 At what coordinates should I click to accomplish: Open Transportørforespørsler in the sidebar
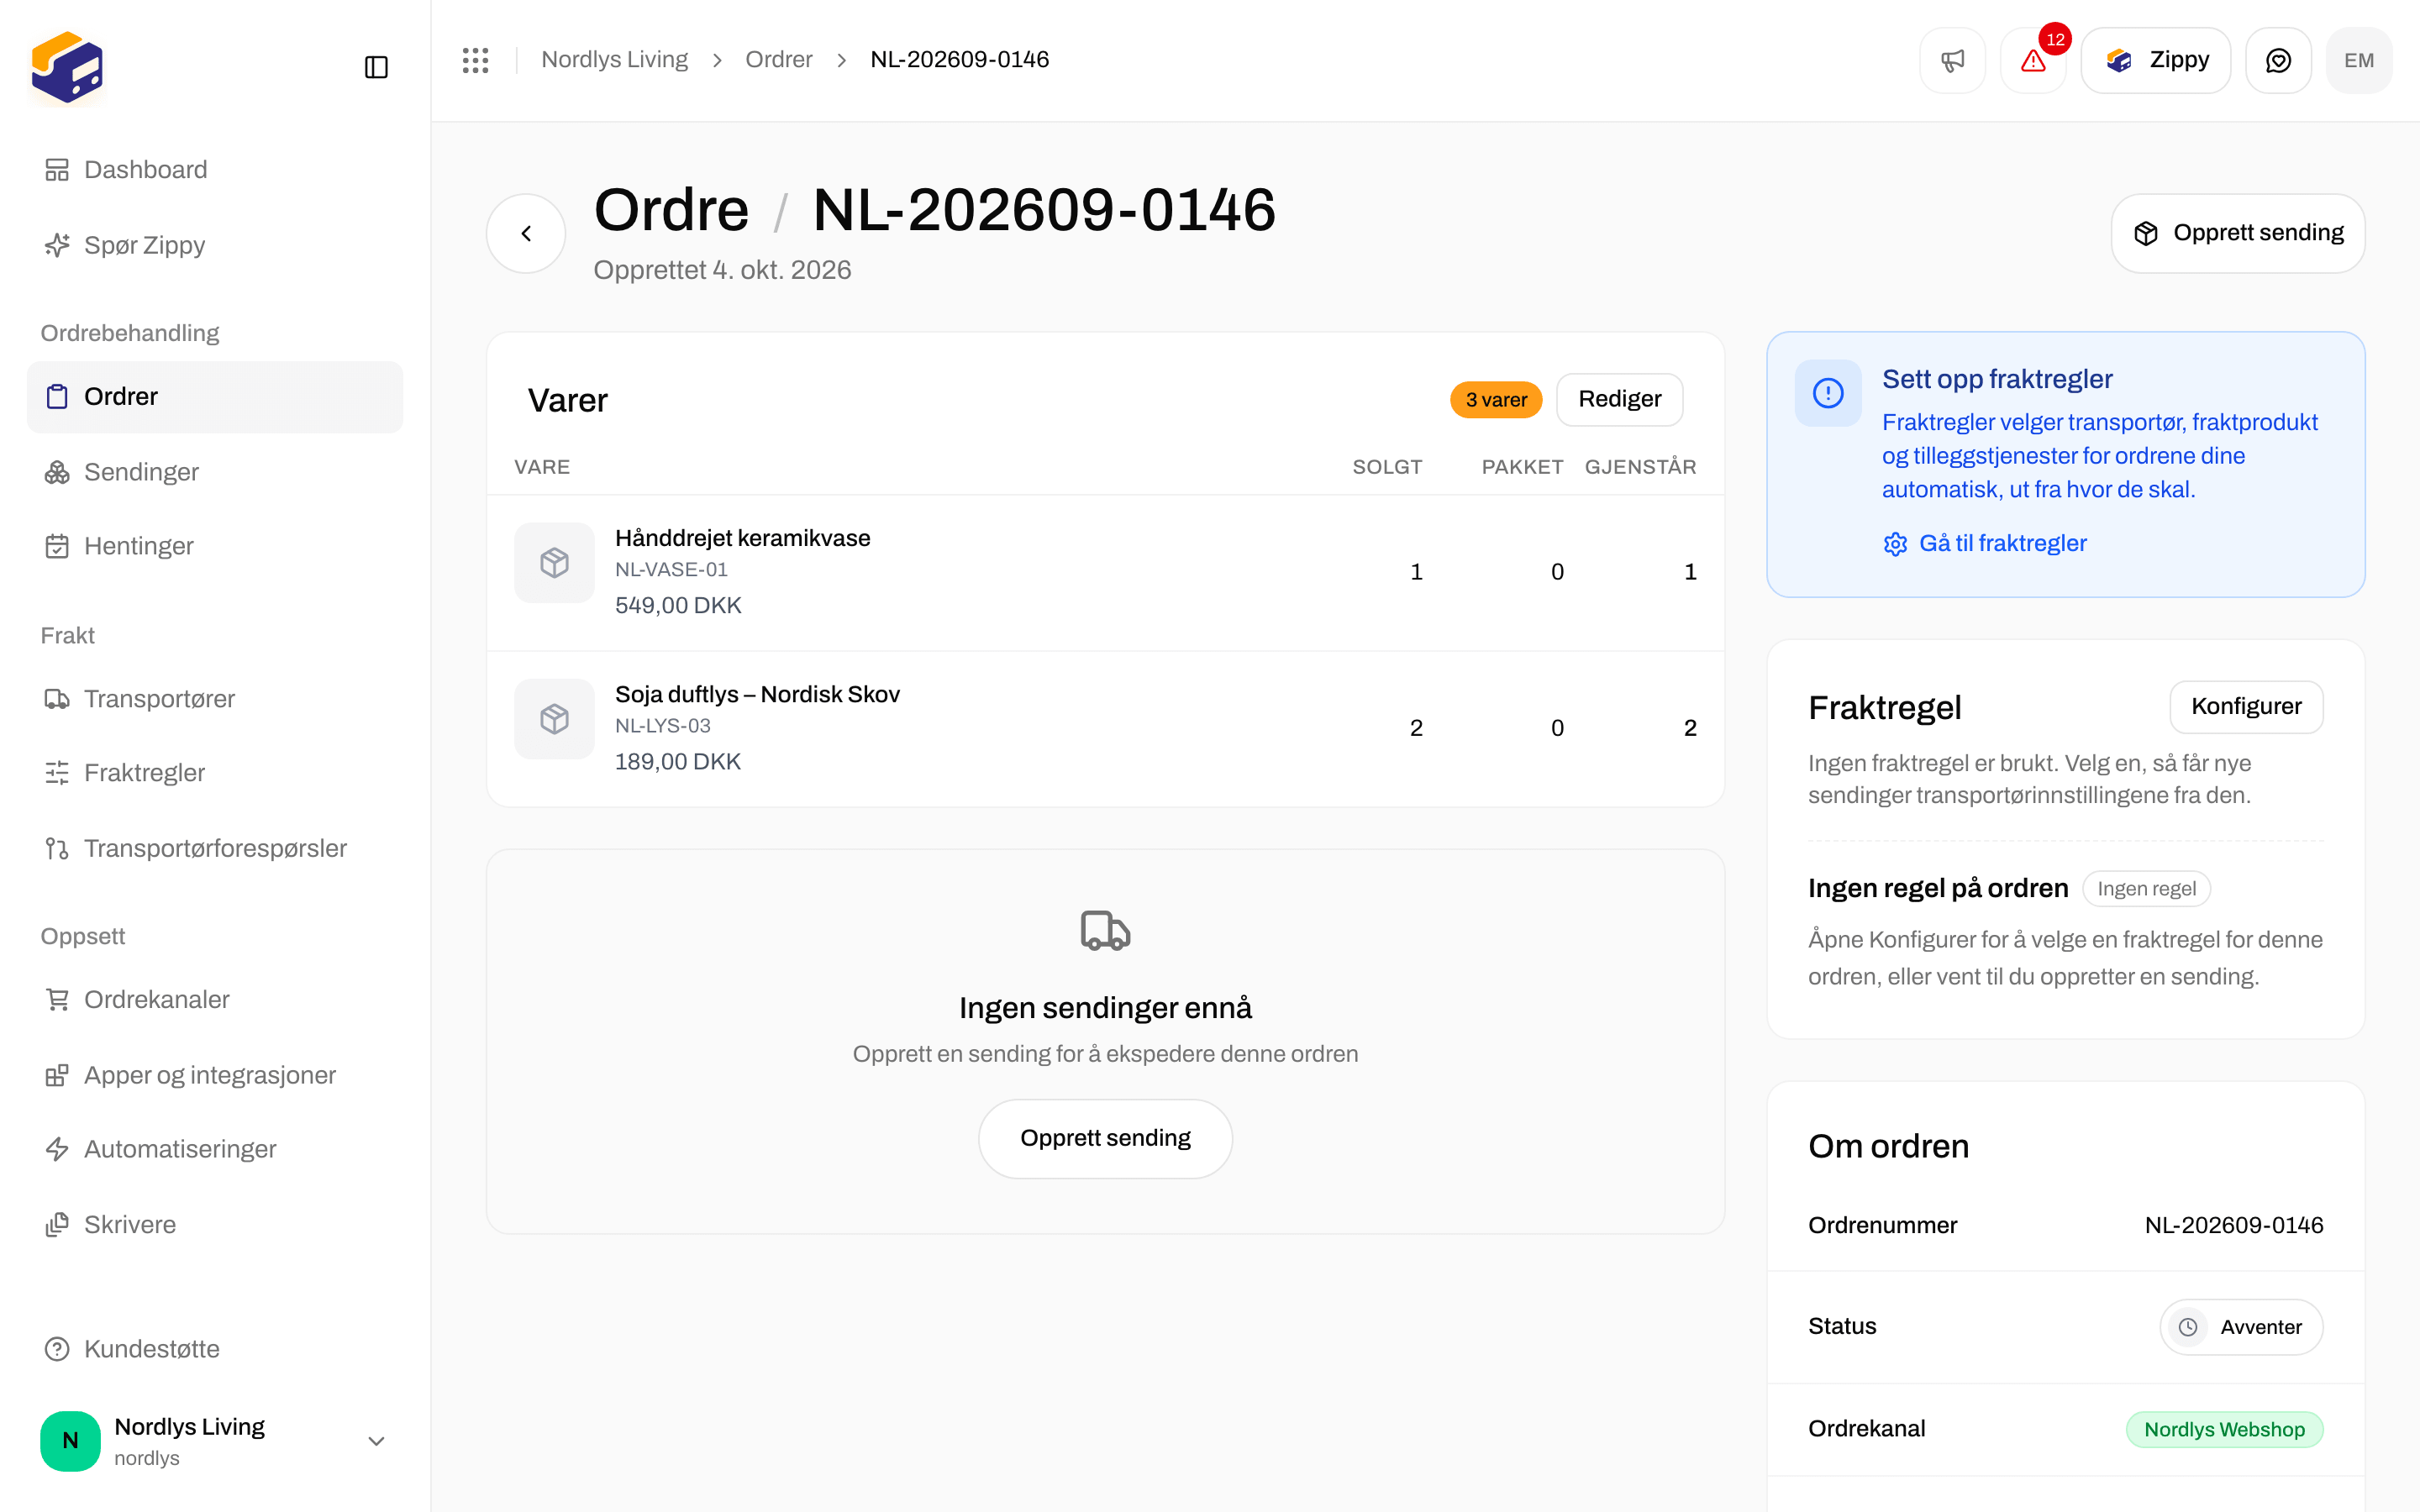[x=215, y=848]
